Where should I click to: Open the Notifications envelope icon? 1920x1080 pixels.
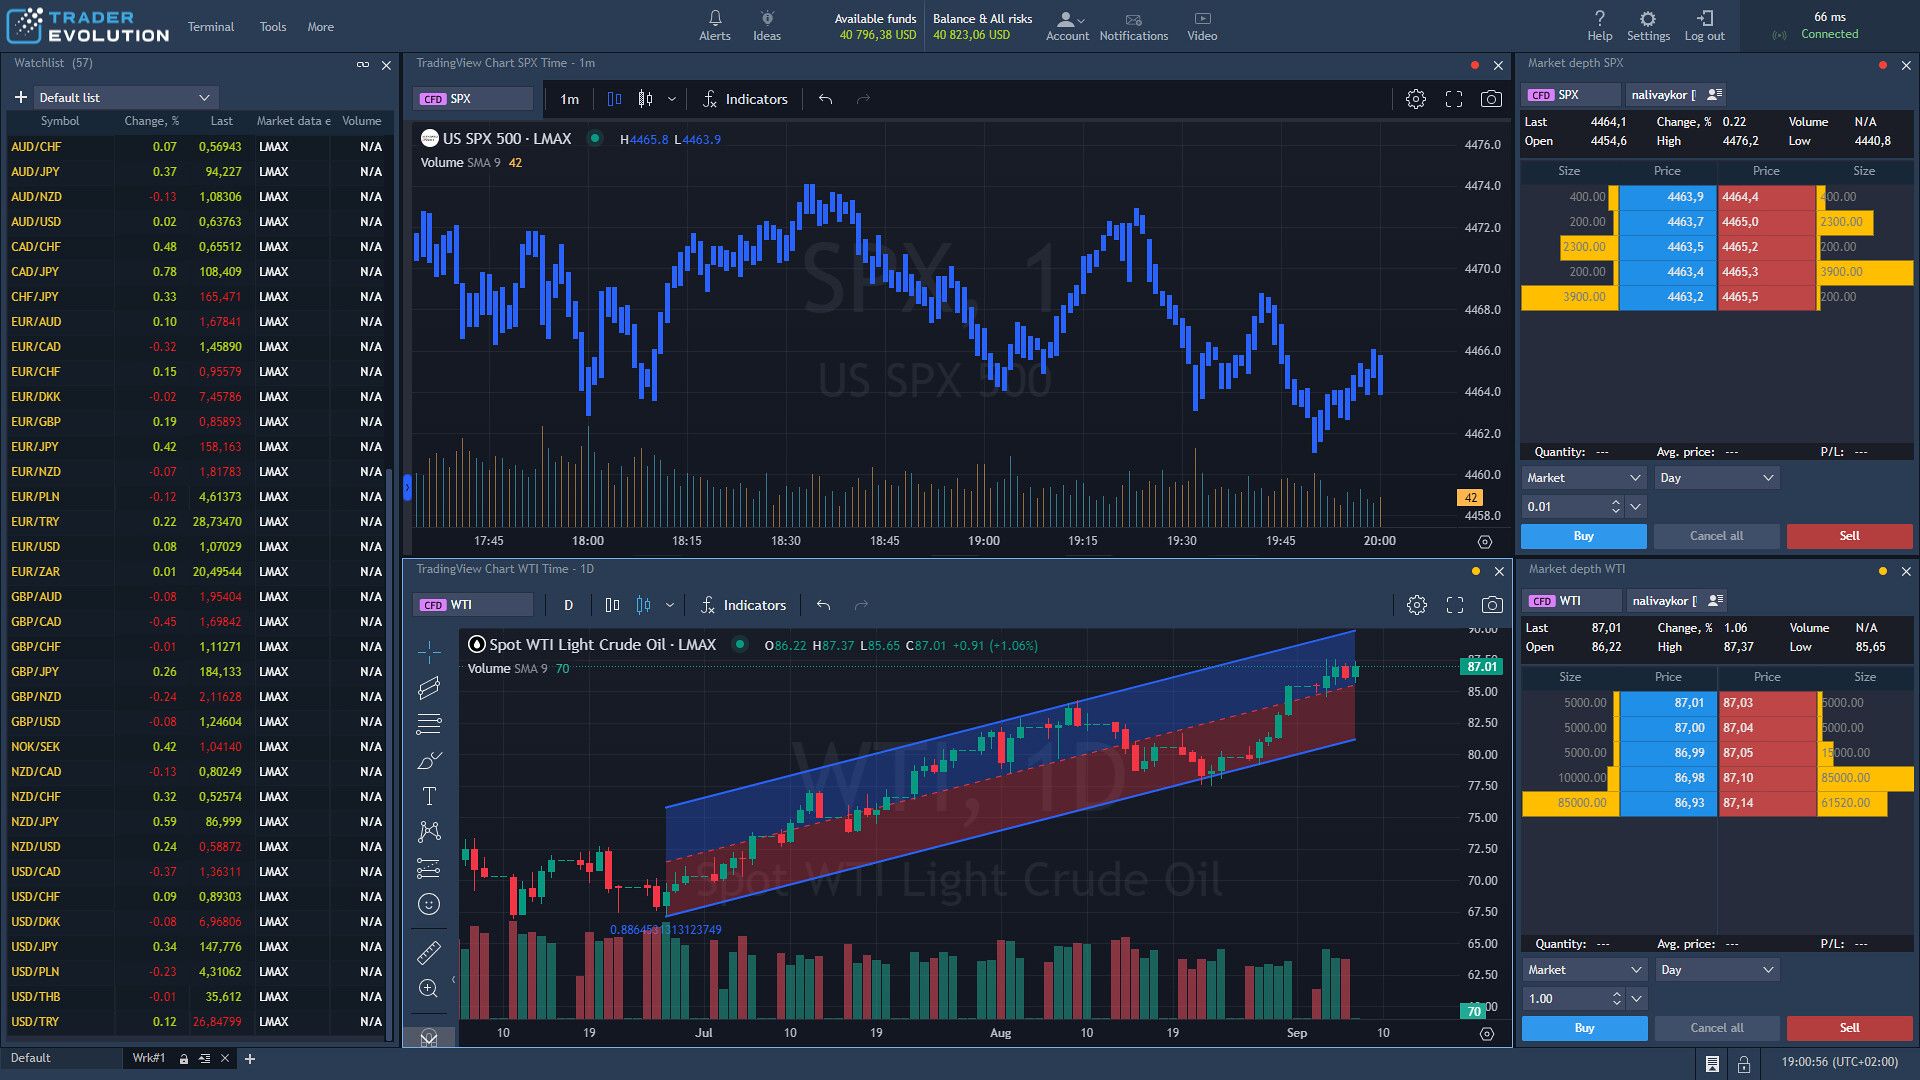1133,19
